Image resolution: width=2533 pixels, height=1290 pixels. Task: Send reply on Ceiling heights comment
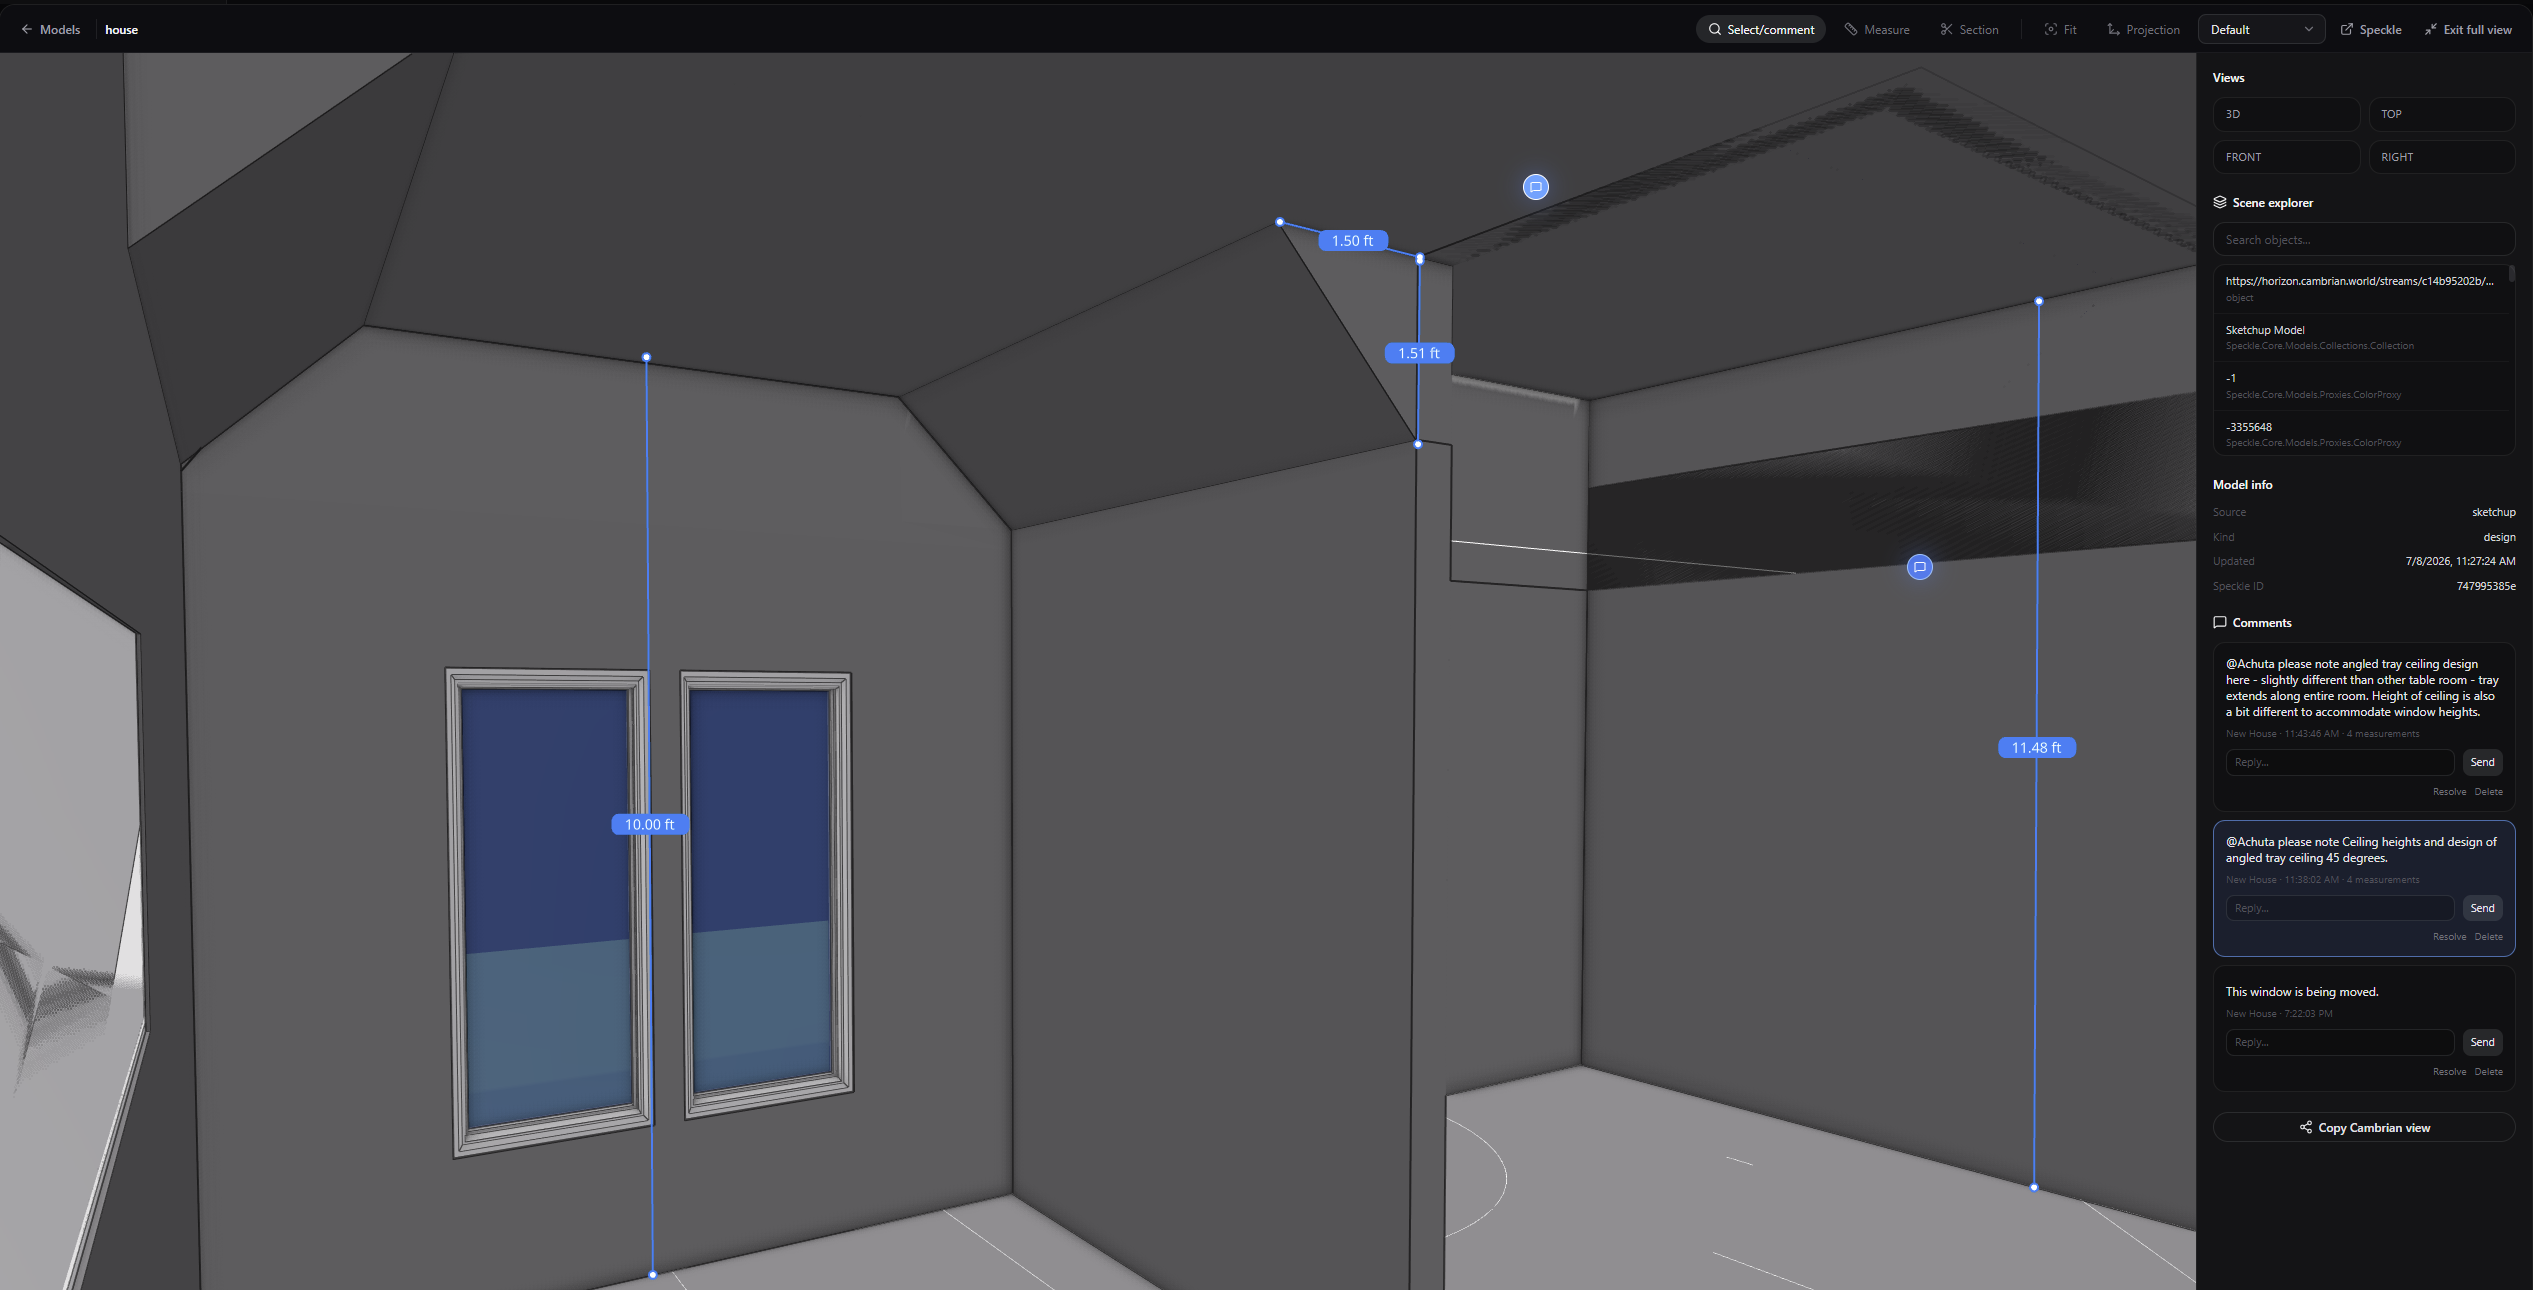click(2482, 908)
